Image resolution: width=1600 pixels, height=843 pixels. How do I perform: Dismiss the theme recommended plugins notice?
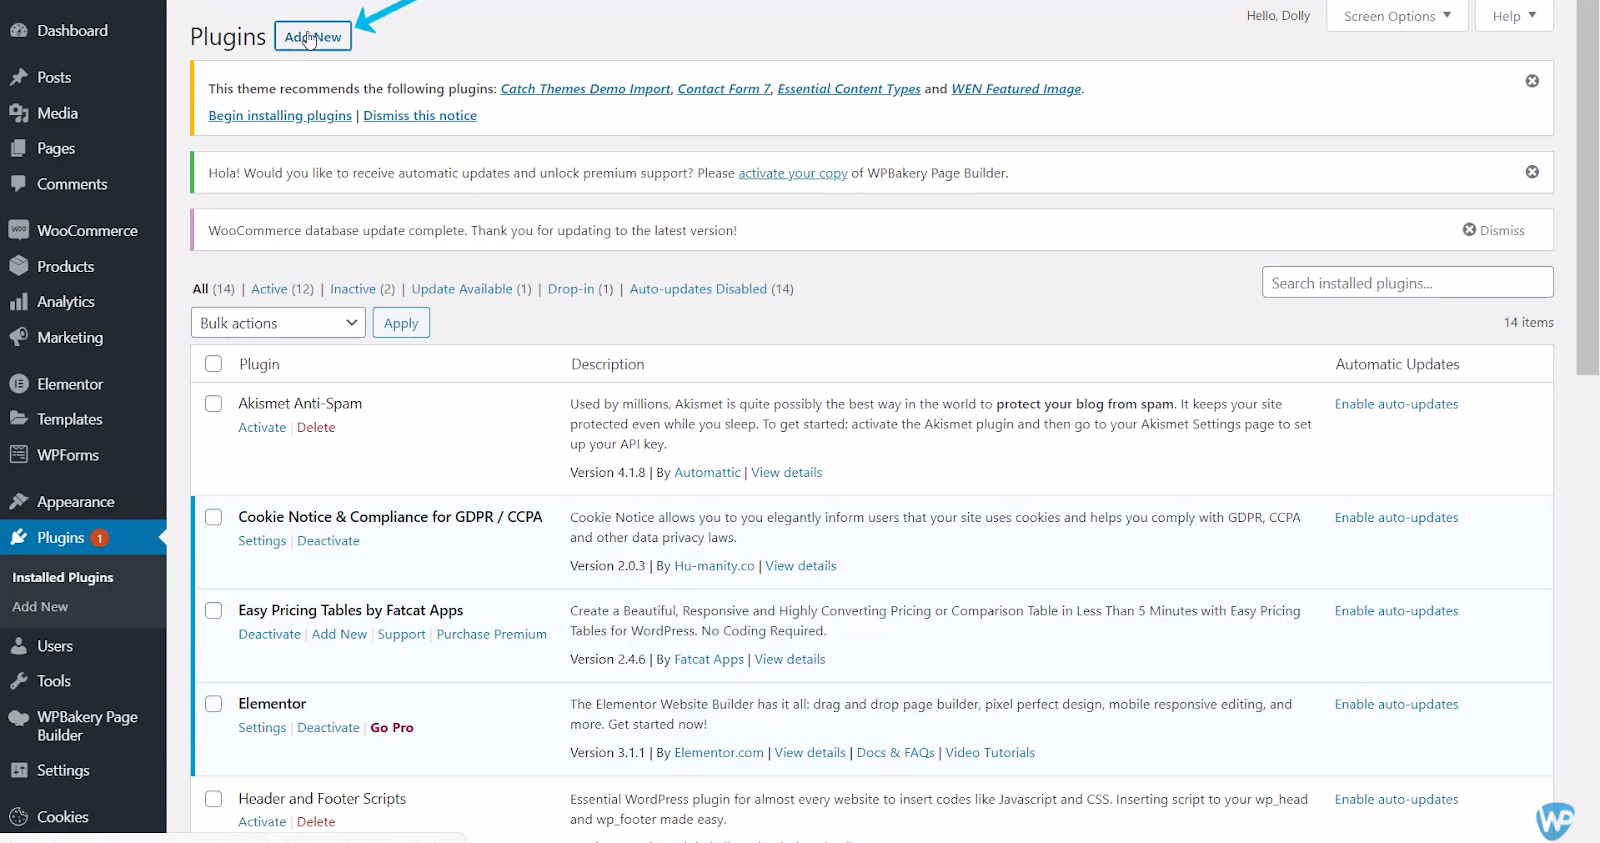(x=1532, y=81)
